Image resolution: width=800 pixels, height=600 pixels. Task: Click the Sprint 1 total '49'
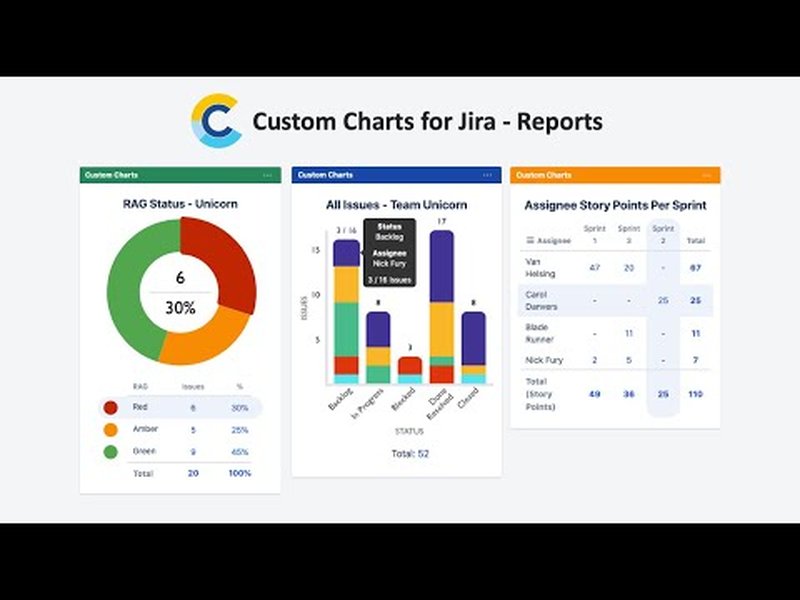(x=594, y=394)
